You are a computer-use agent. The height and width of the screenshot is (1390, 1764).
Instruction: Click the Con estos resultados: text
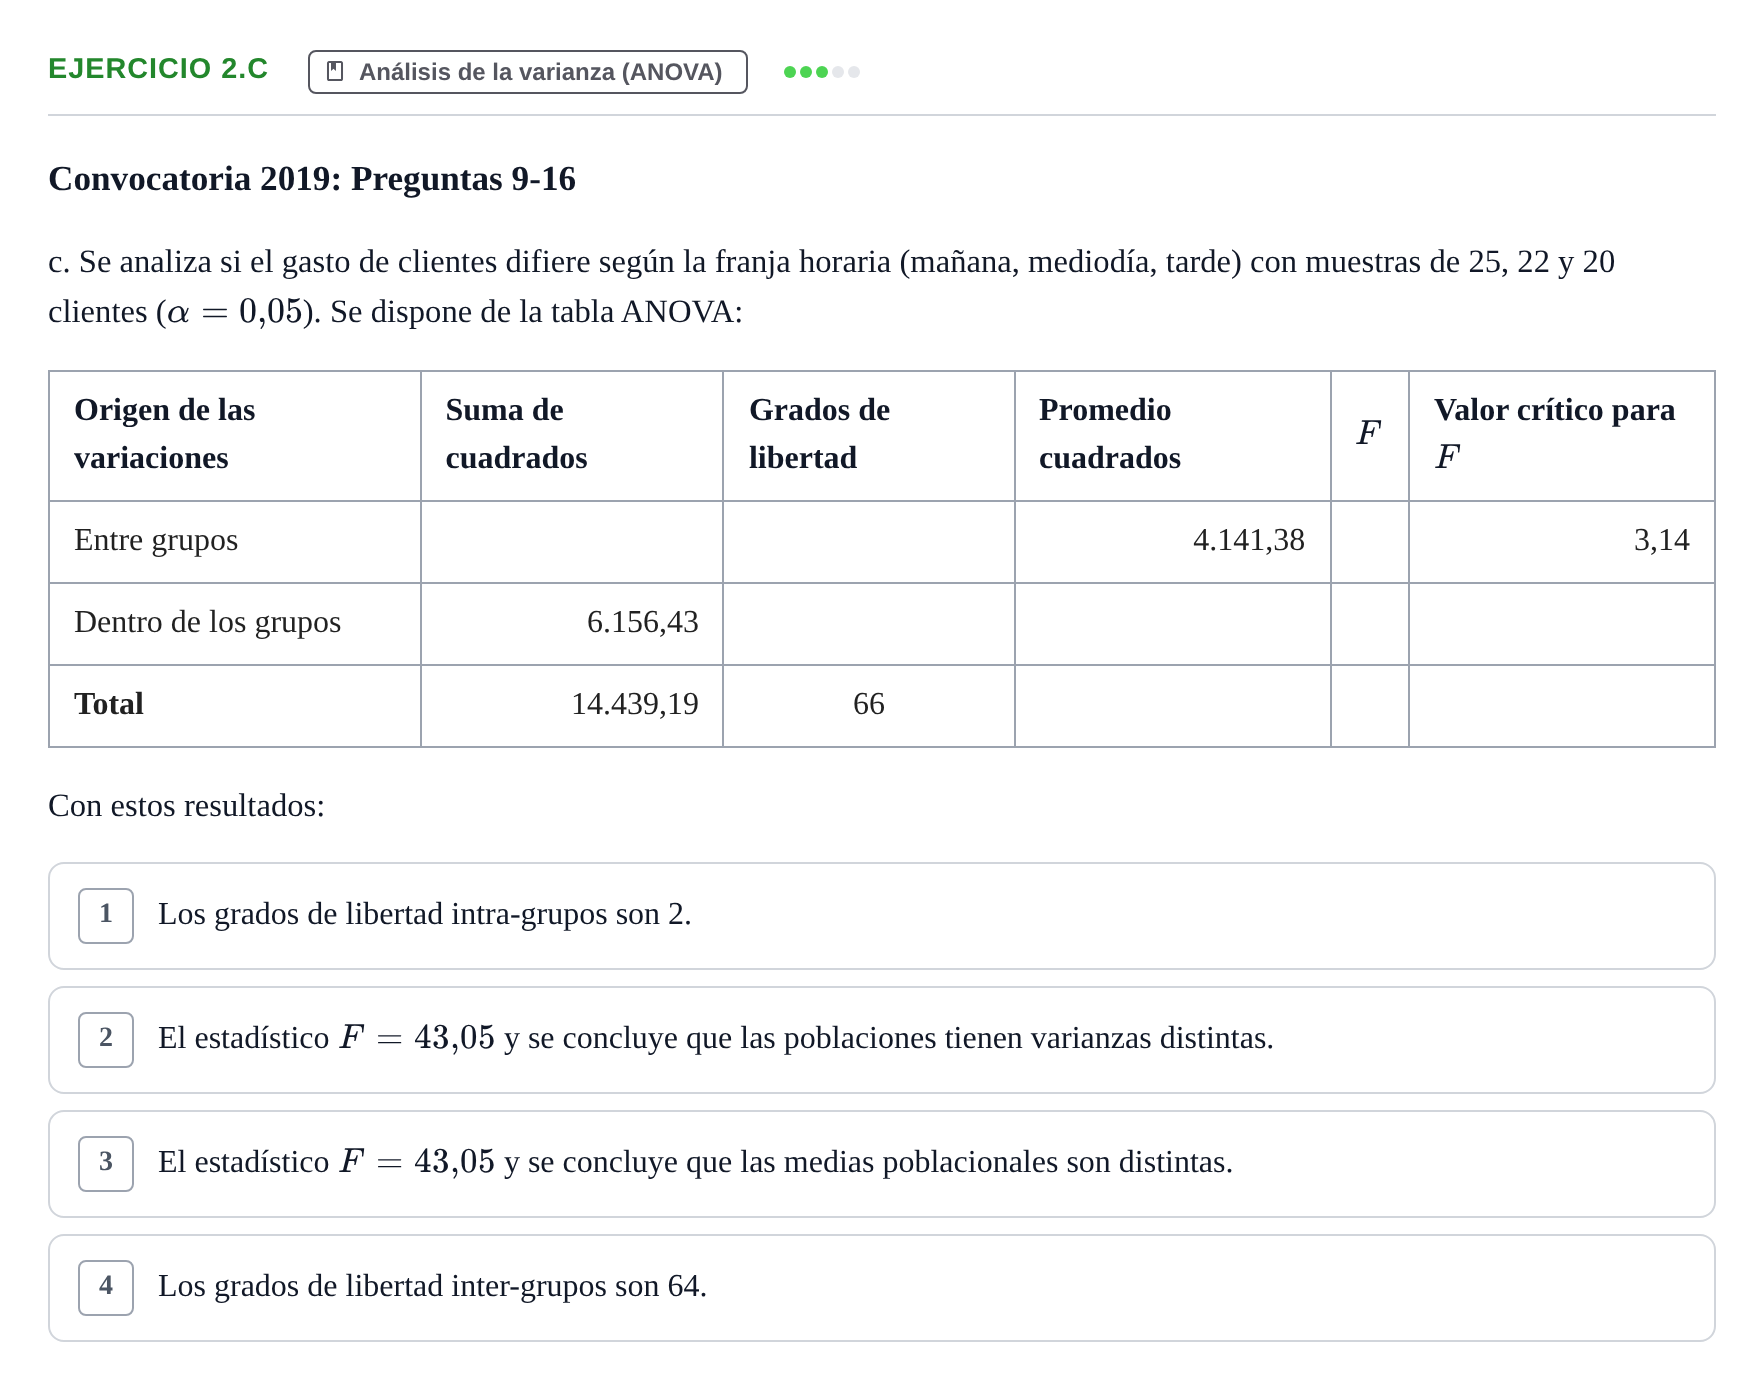187,806
